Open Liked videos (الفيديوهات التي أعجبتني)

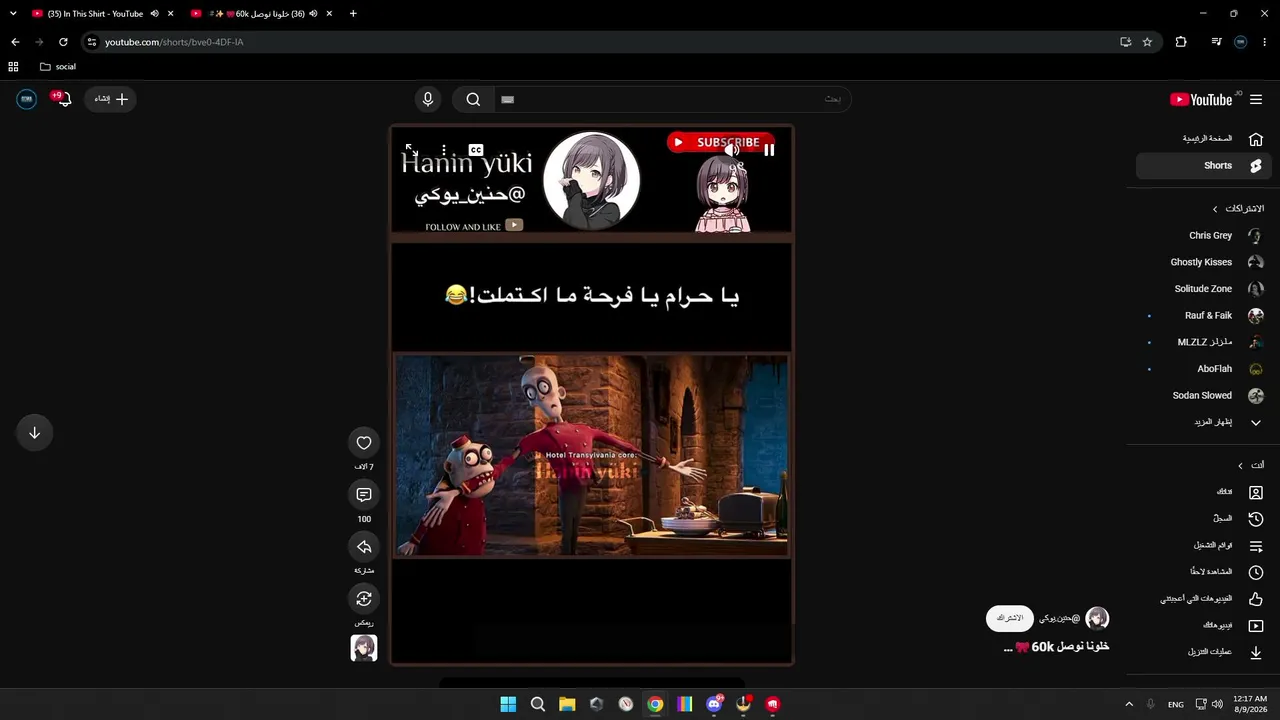tap(1203, 599)
